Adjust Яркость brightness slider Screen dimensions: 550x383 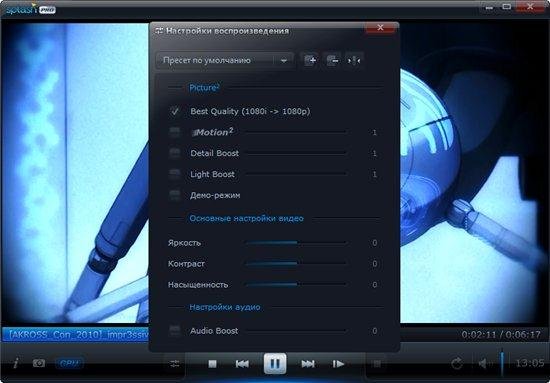click(296, 243)
